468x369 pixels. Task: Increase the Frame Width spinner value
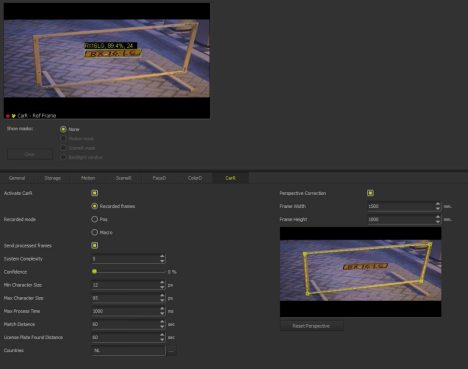click(438, 204)
